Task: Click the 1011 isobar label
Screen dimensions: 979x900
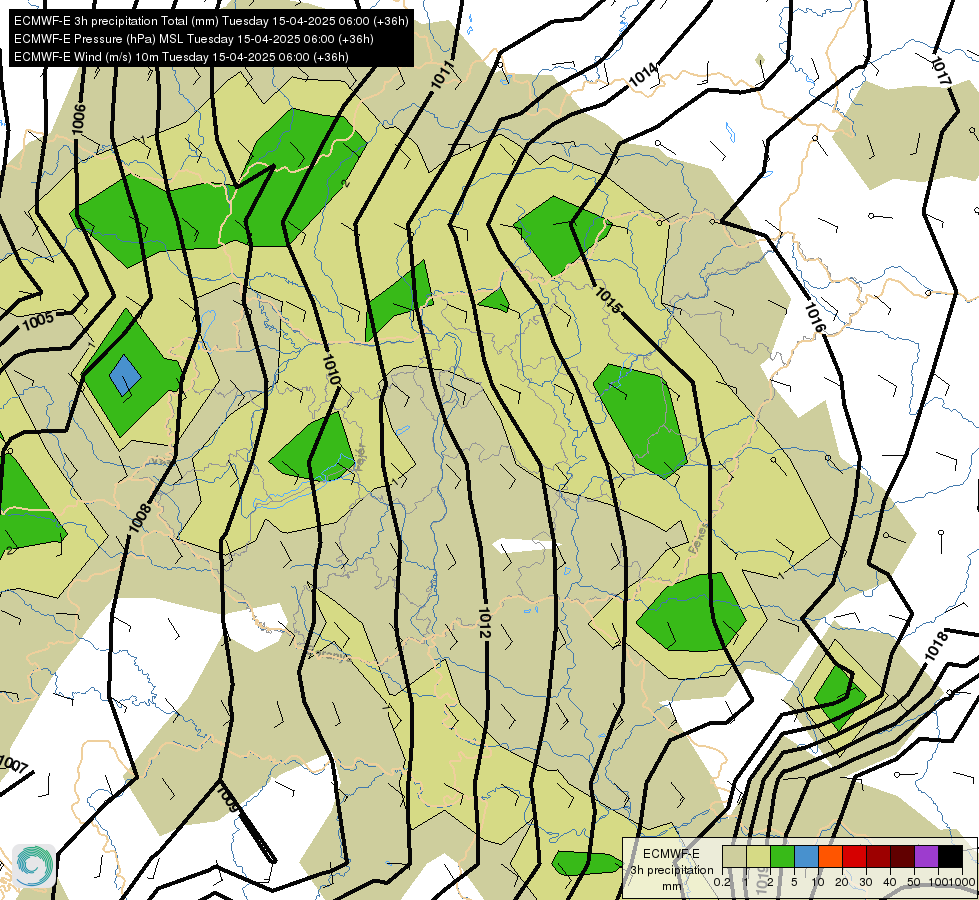Action: [442, 75]
